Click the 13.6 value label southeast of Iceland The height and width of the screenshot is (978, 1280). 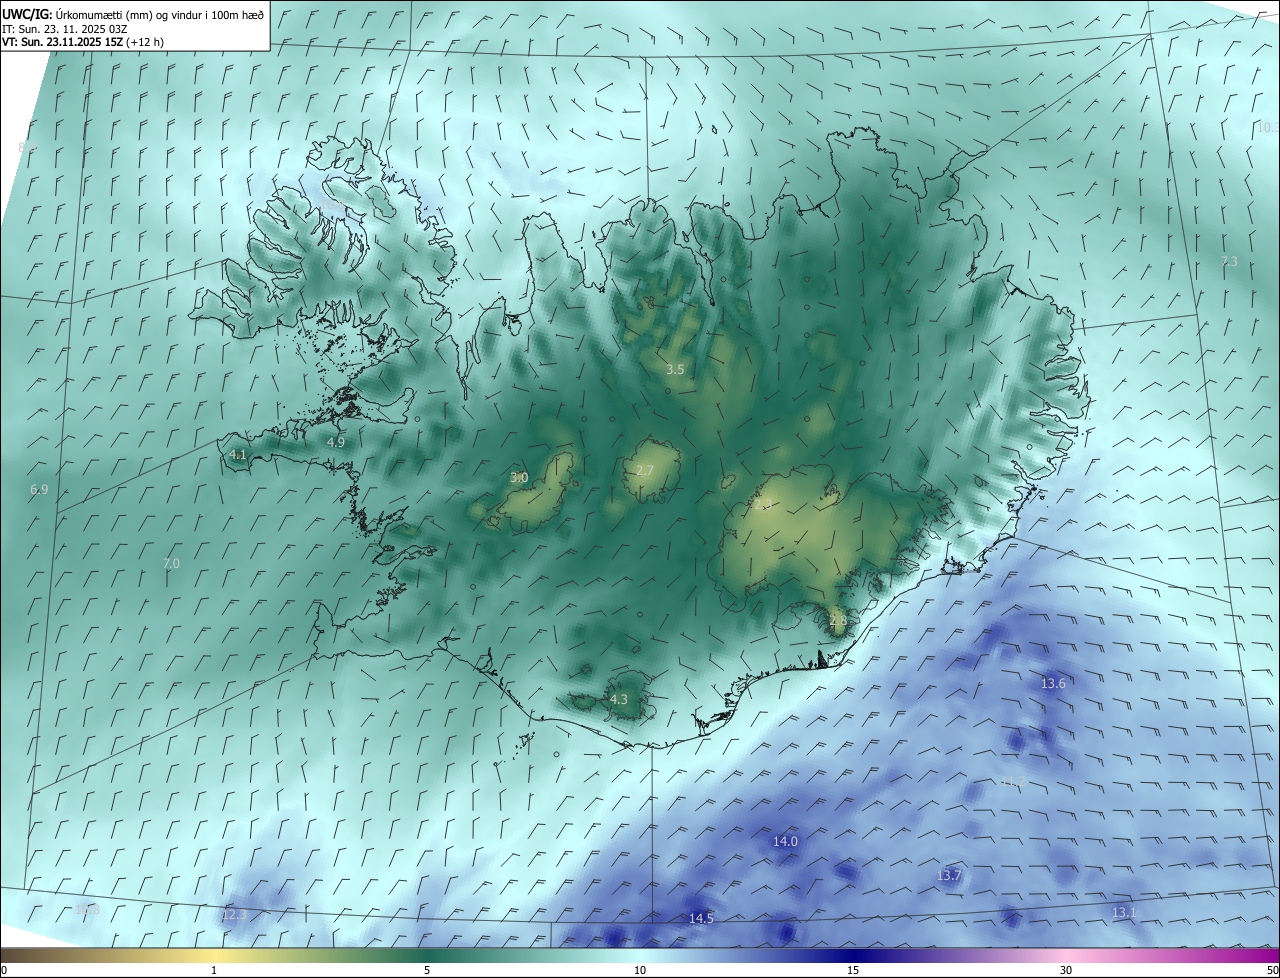click(1053, 684)
